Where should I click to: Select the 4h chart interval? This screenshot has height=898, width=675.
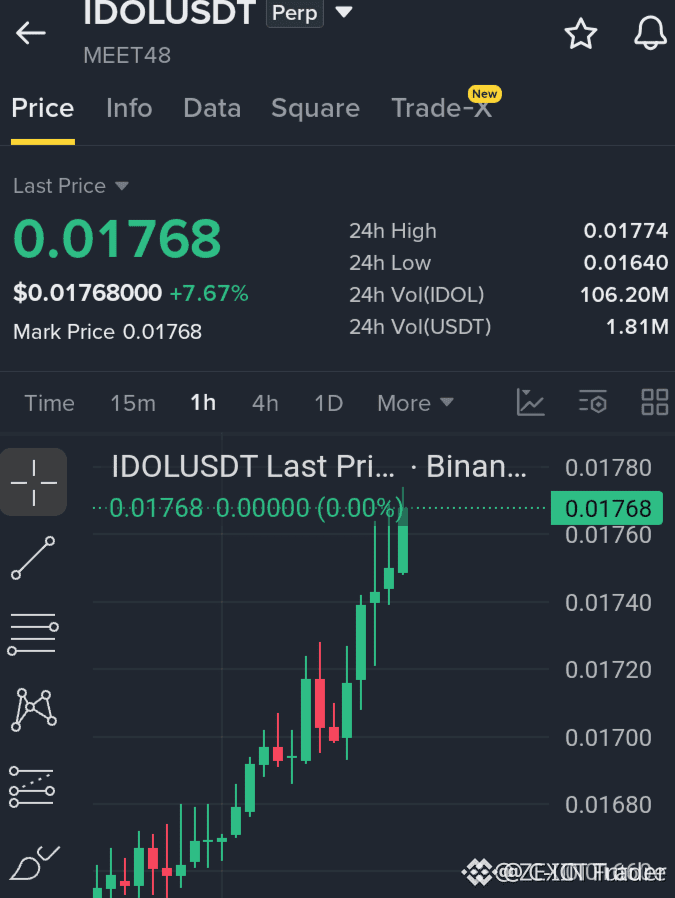265,403
